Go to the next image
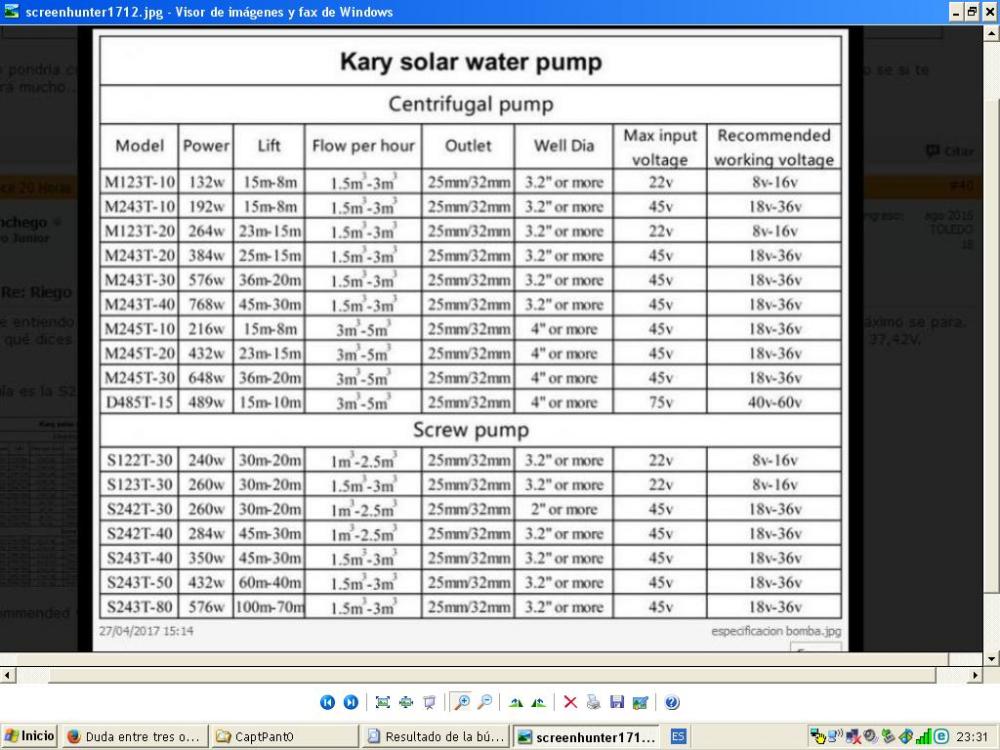1000x750 pixels. (x=351, y=702)
